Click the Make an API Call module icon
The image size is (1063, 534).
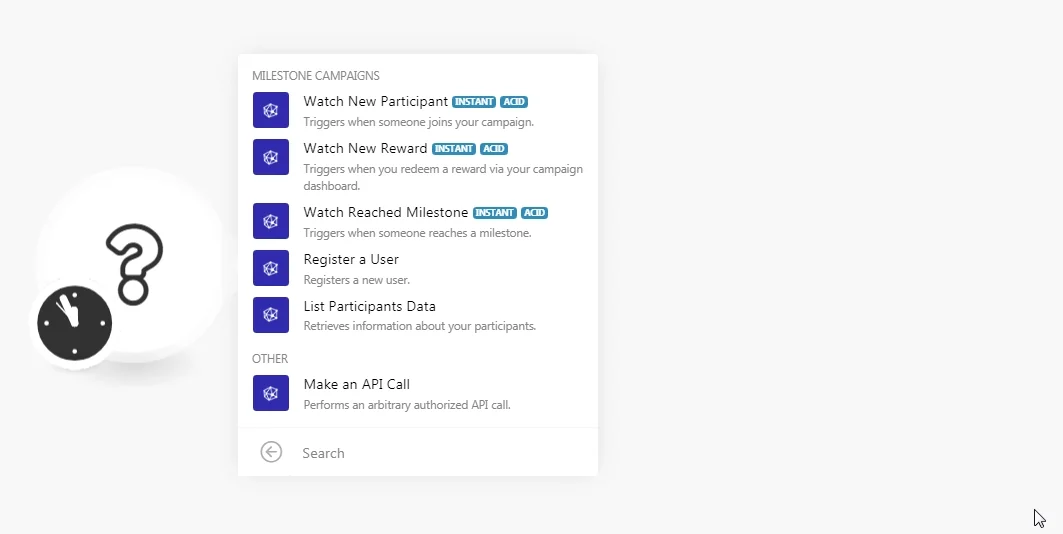[x=270, y=393]
